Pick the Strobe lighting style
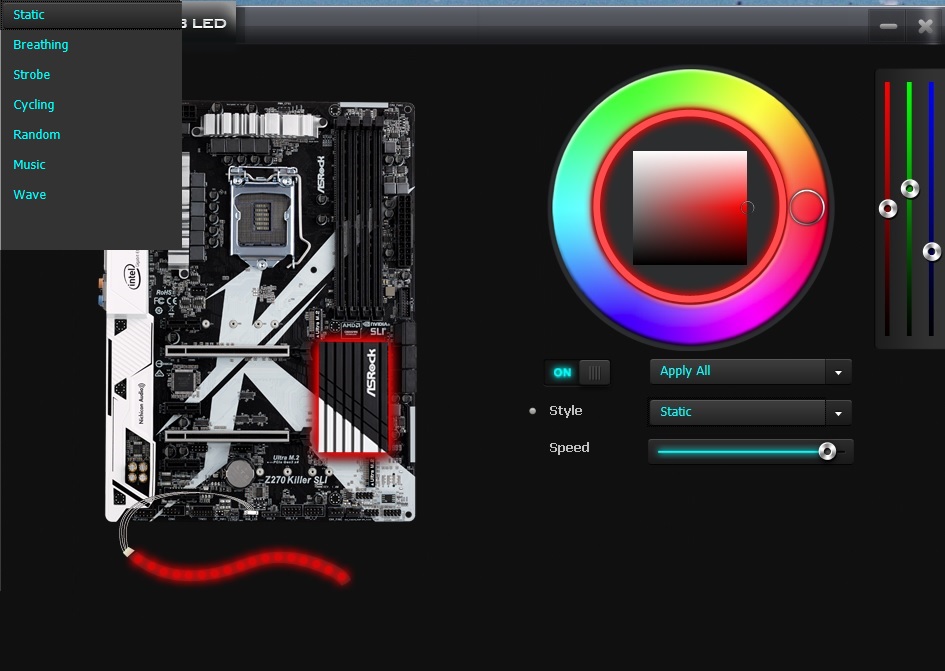The image size is (945, 671). (91, 75)
